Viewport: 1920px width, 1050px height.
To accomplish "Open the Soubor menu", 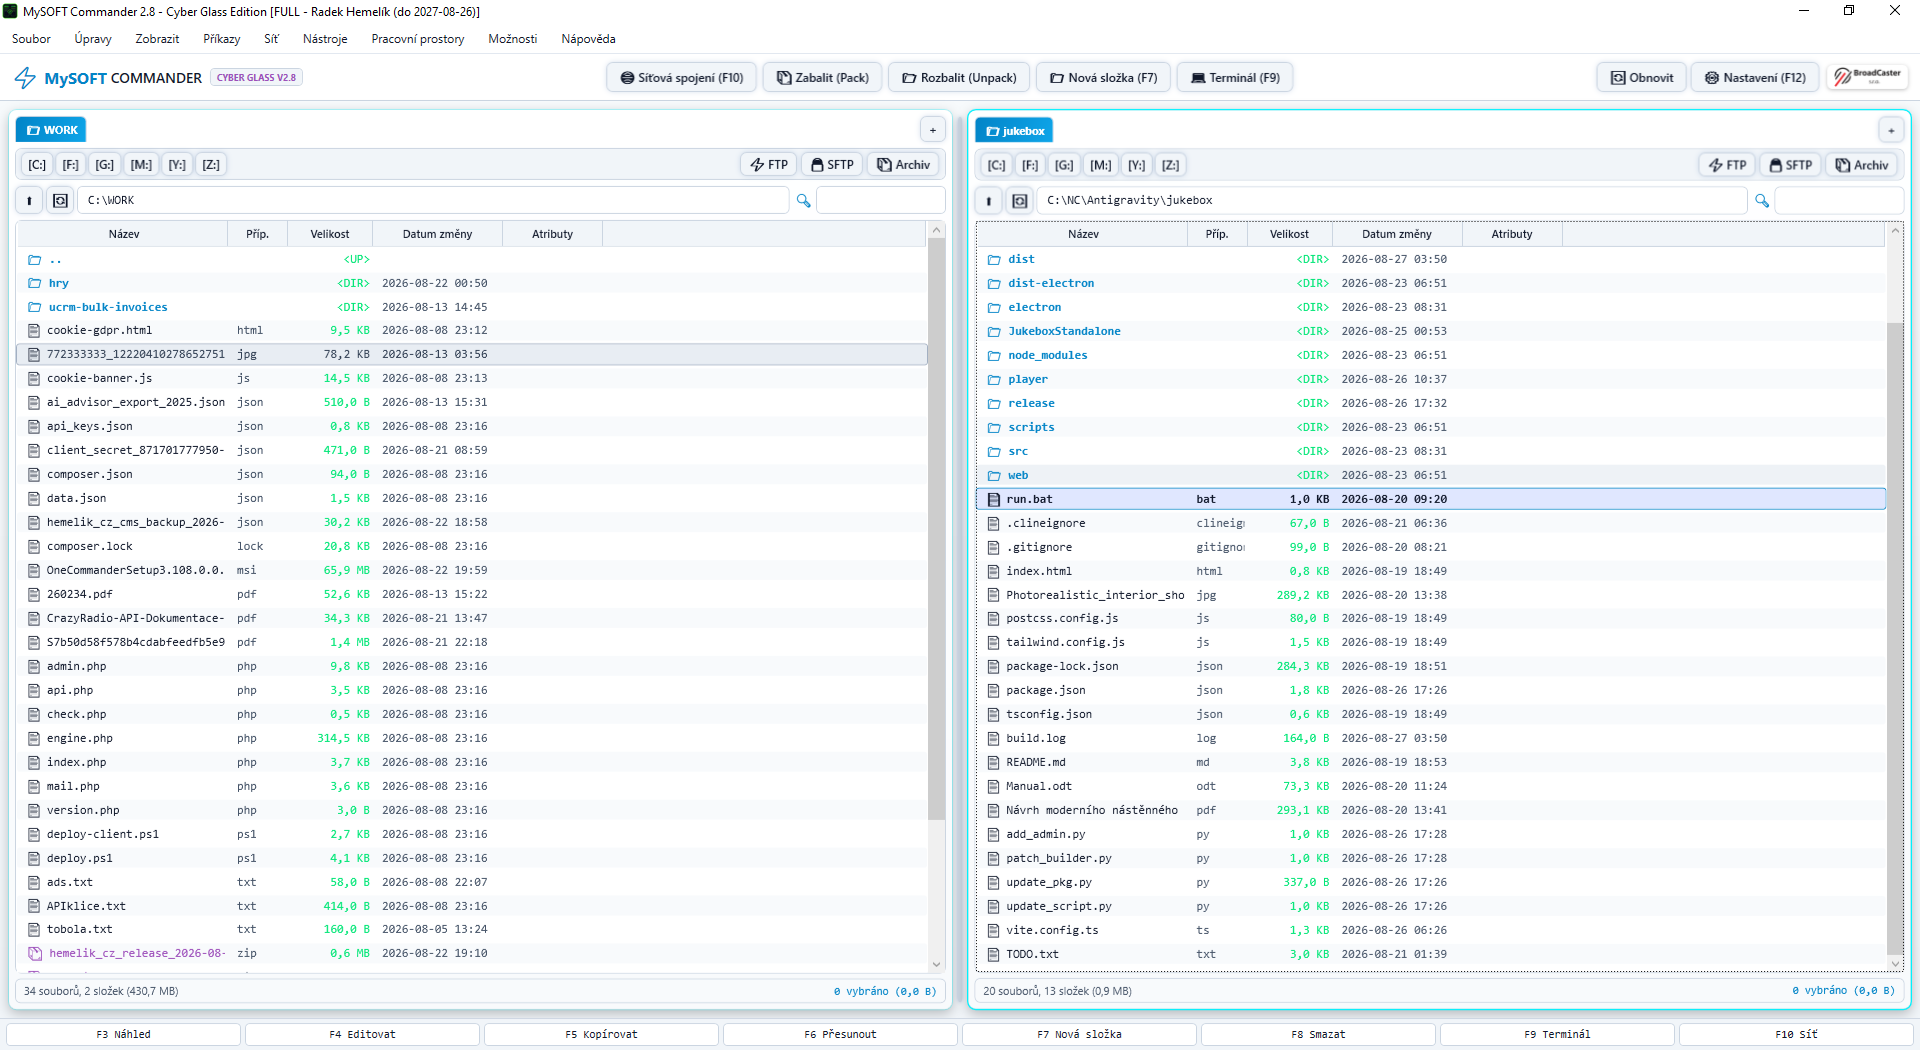I will (x=31, y=39).
